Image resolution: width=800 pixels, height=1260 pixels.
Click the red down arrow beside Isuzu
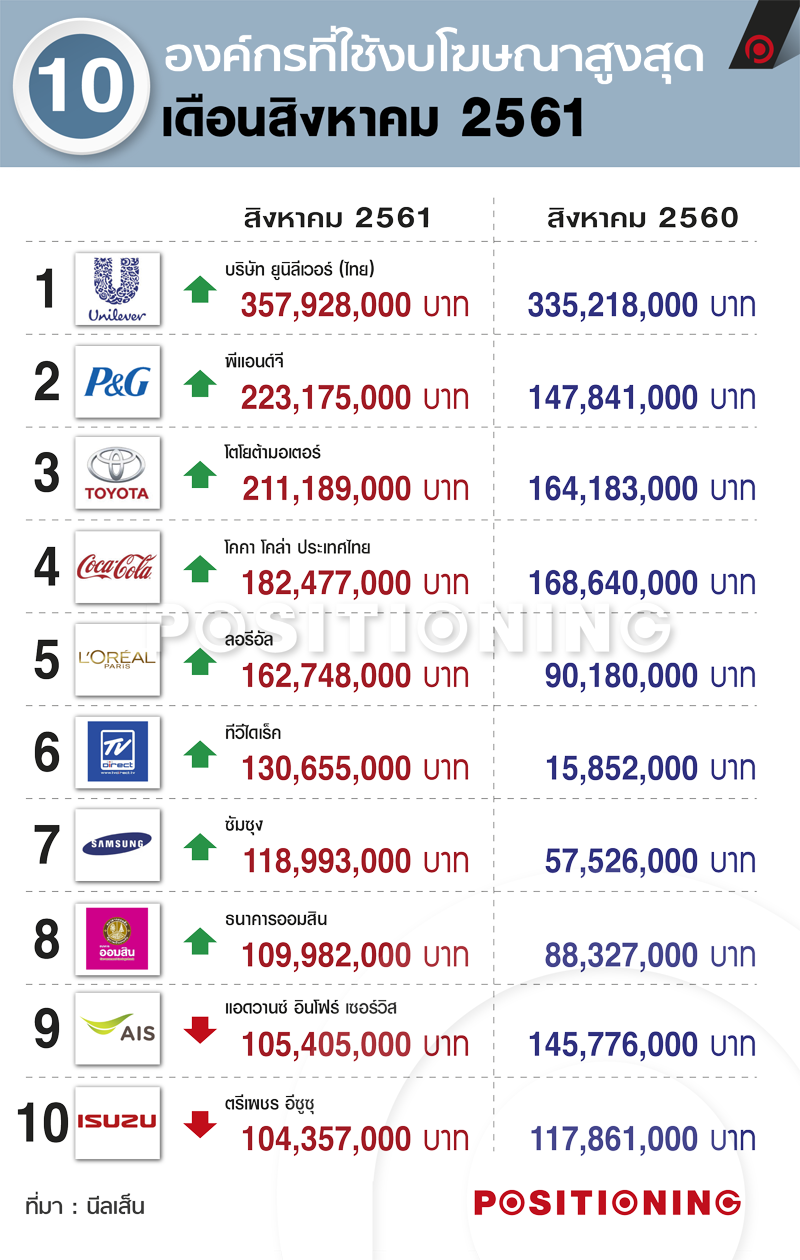coord(201,1124)
